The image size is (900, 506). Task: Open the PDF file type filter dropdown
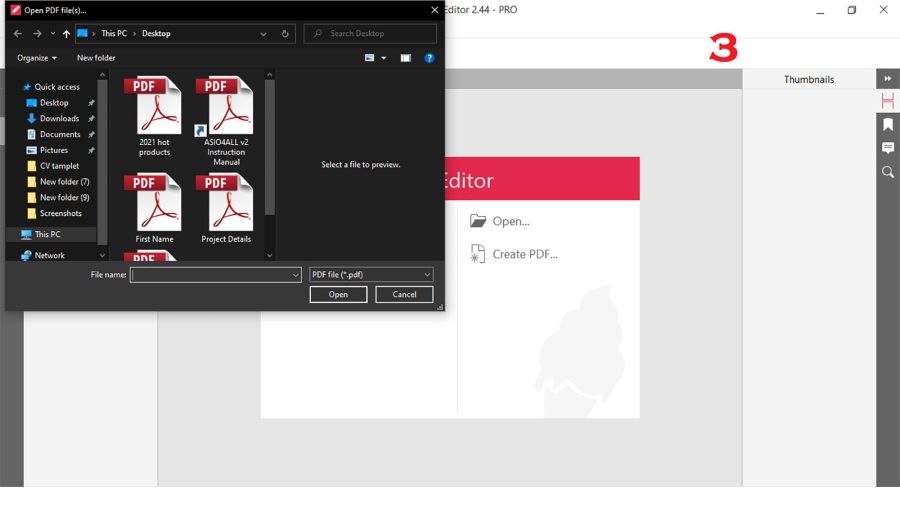pyautogui.click(x=371, y=275)
